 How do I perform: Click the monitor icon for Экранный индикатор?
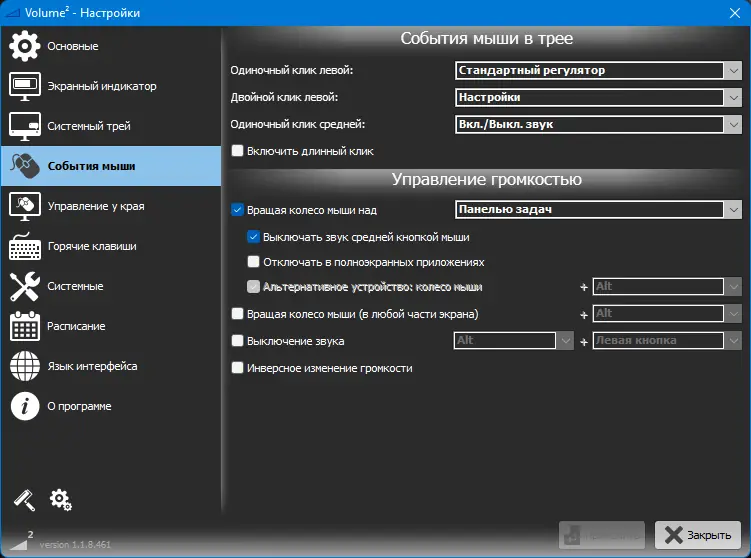24,86
